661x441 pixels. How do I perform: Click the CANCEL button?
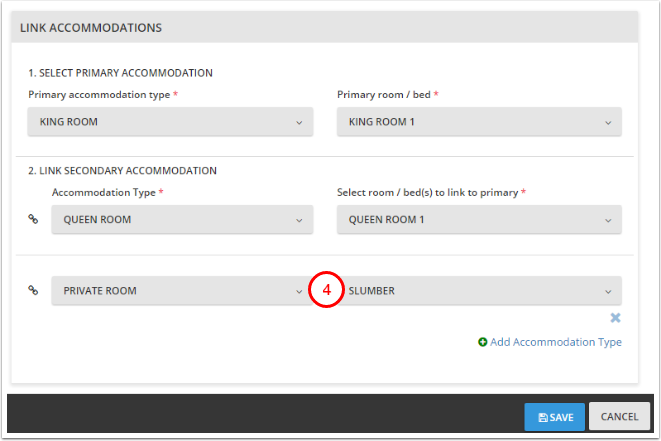(x=619, y=417)
